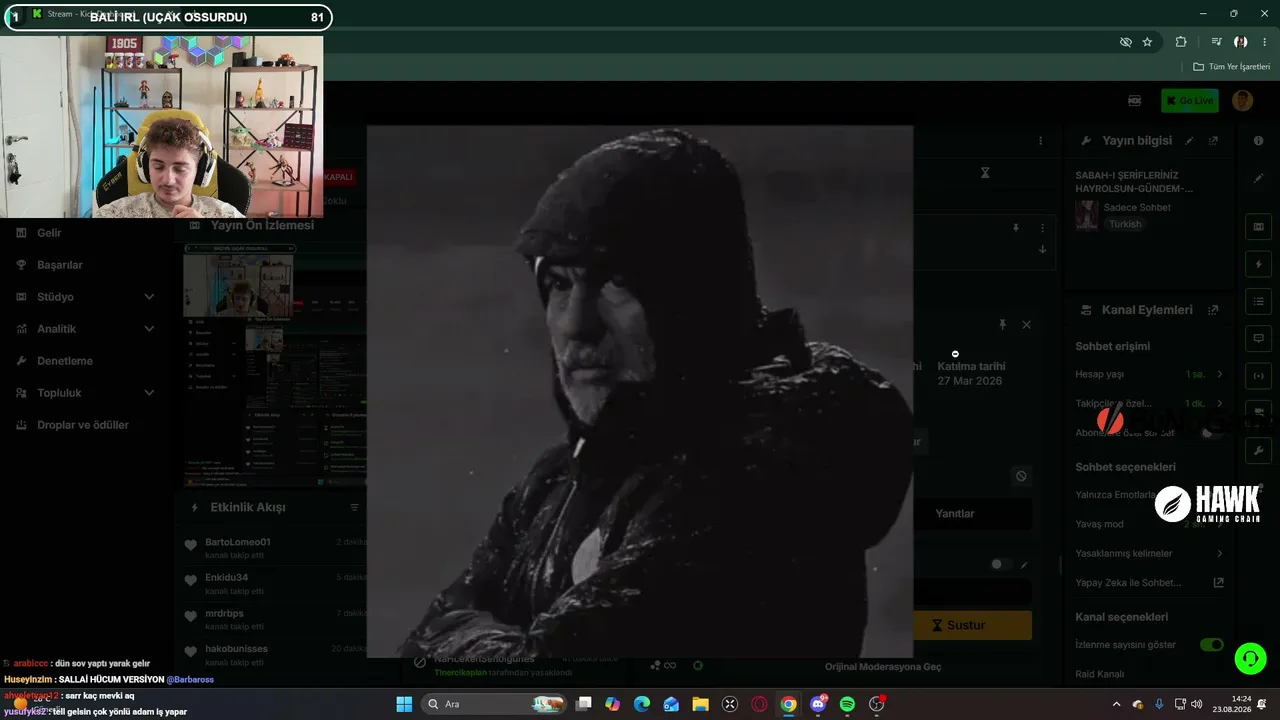
Task: Open File Explorer from the taskbar
Action: [701, 704]
